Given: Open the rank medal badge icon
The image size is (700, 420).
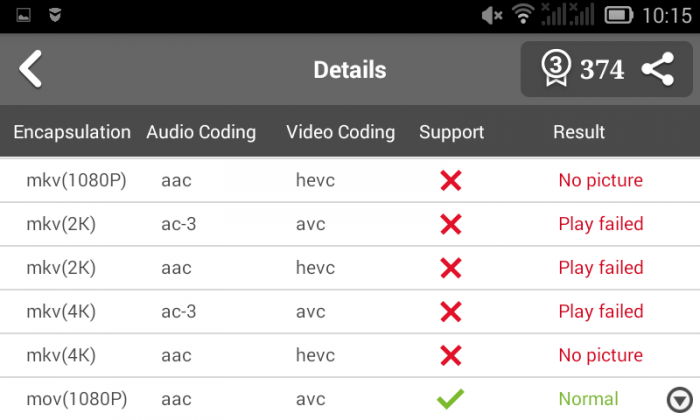Looking at the screenshot, I should tap(556, 69).
